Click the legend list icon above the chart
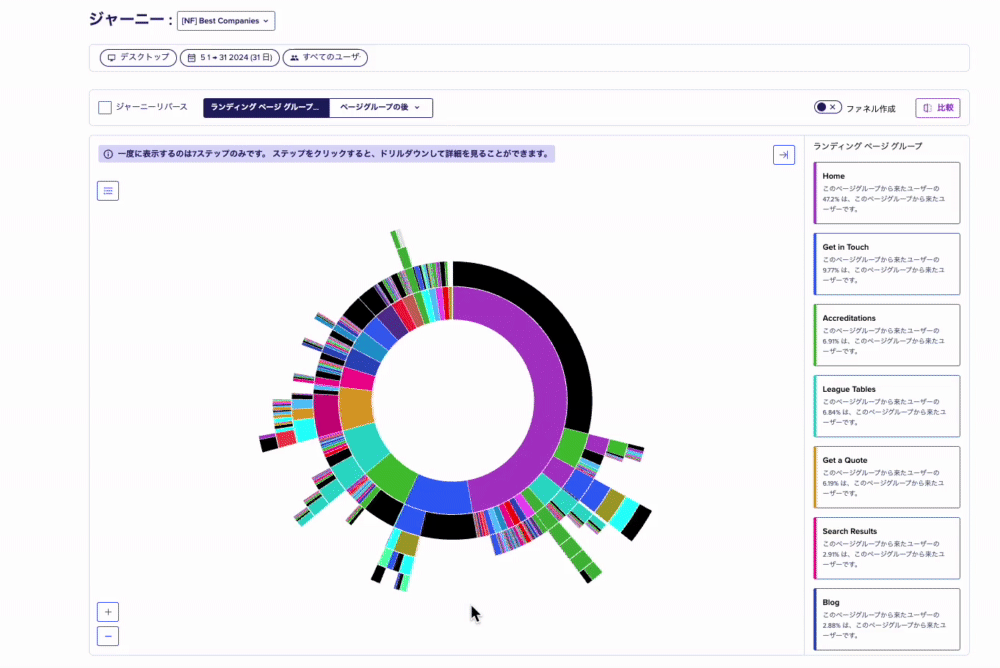 108,190
